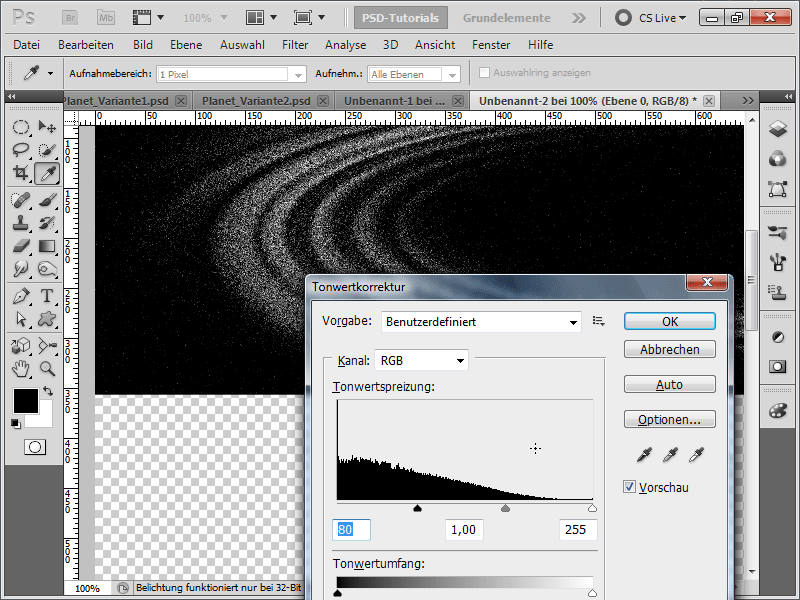Open the Aufnahmebereich dropdown
Image resolution: width=800 pixels, height=600 pixels.
[231, 74]
